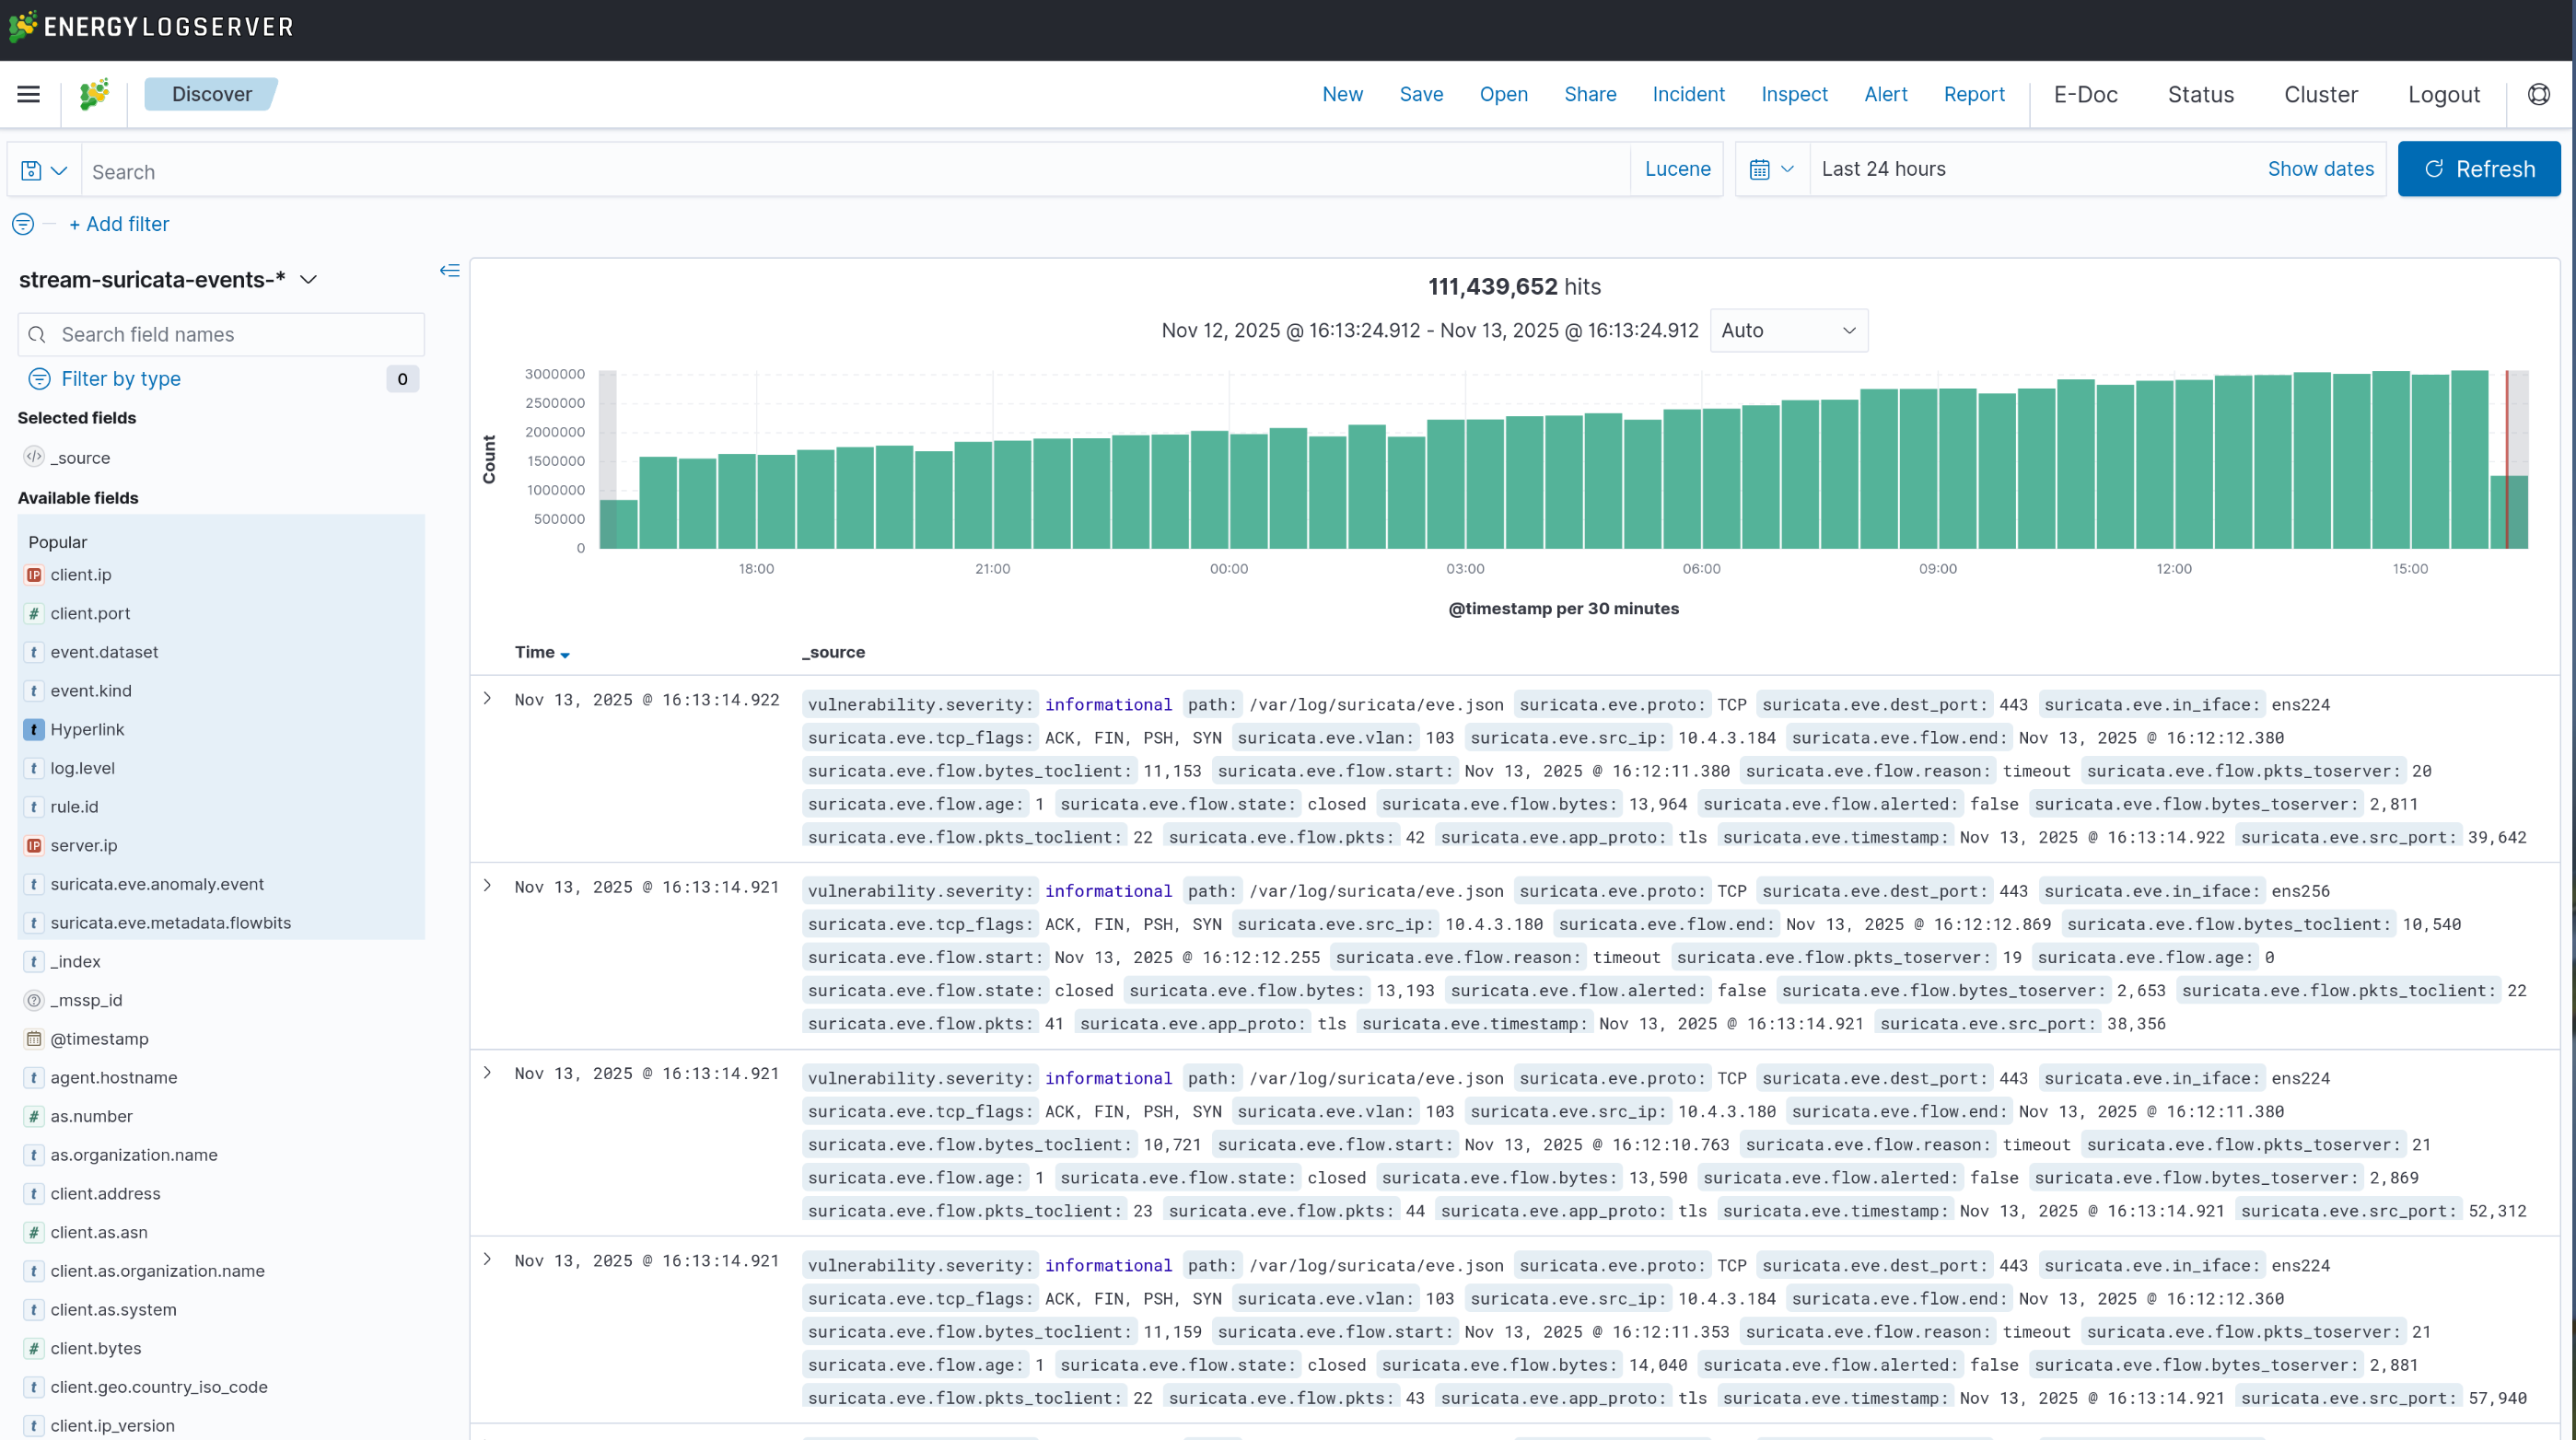Viewport: 2576px width, 1440px height.
Task: Collapse the fields sidebar arrow icon
Action: [x=450, y=270]
